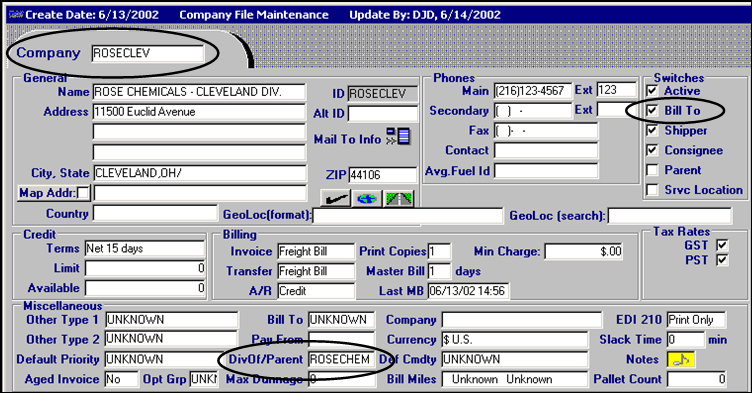Uncheck the Consignee checkbox

(x=652, y=150)
